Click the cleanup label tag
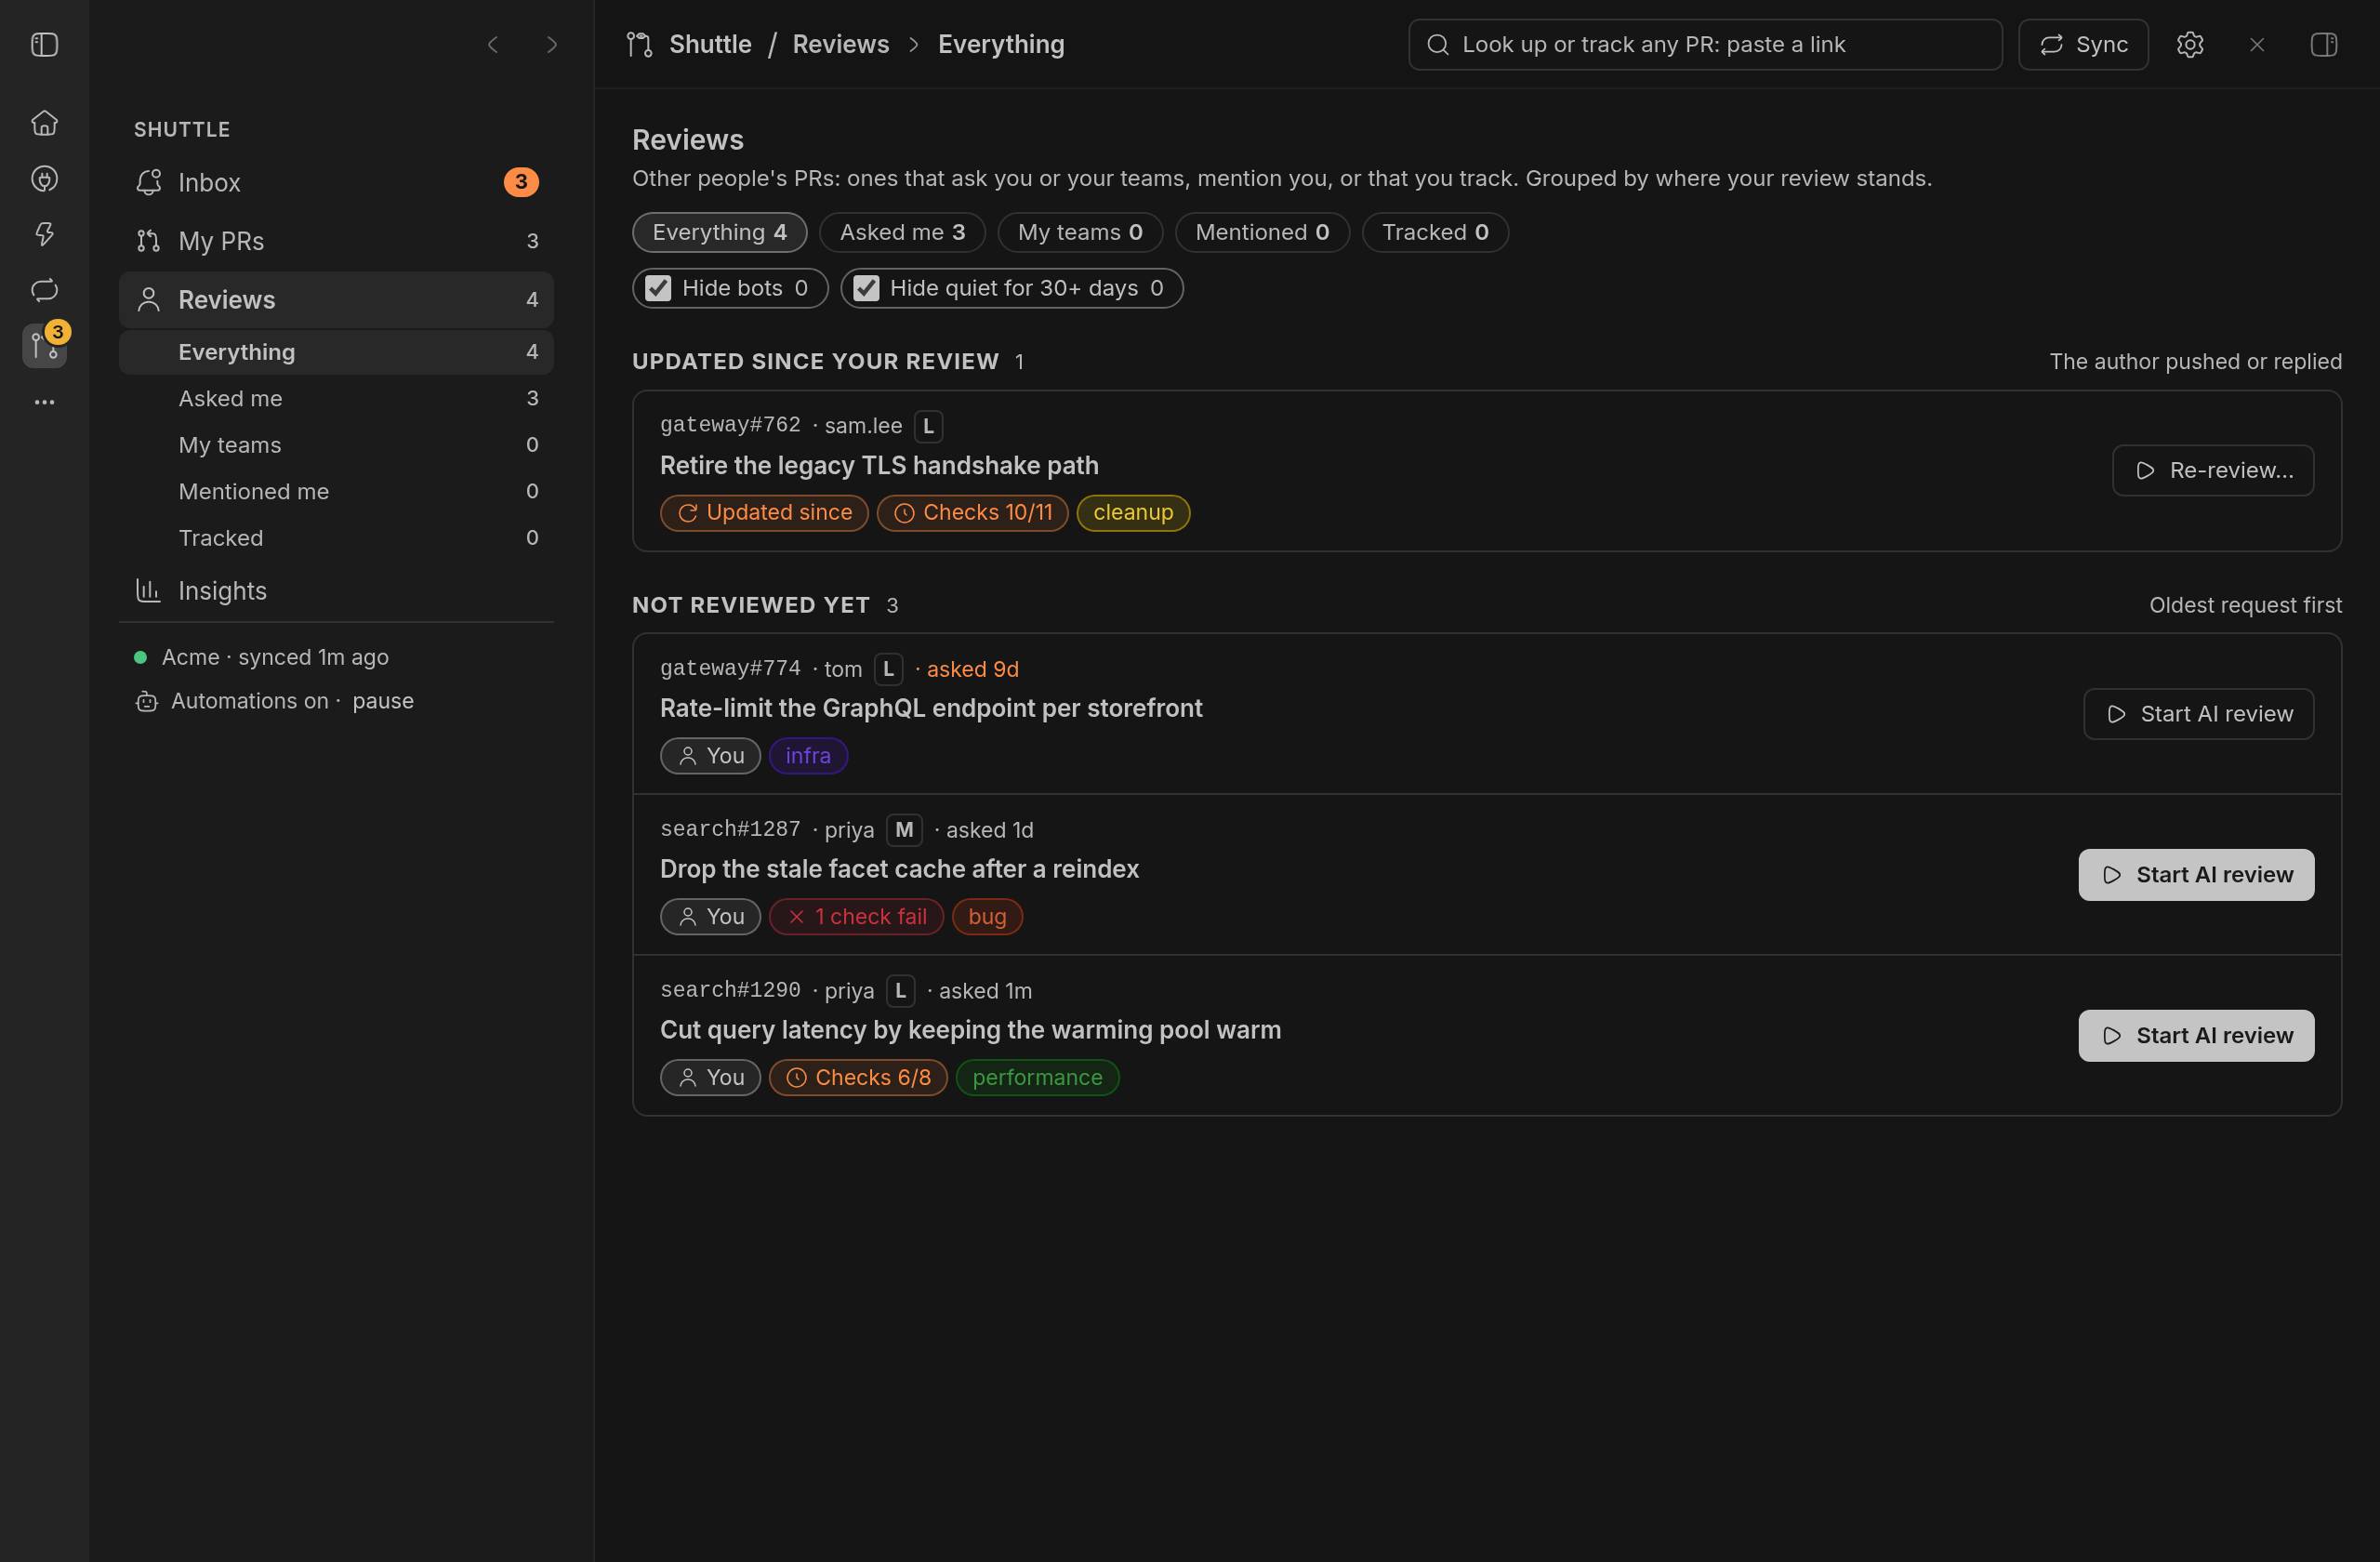2380x1562 pixels. (1133, 513)
